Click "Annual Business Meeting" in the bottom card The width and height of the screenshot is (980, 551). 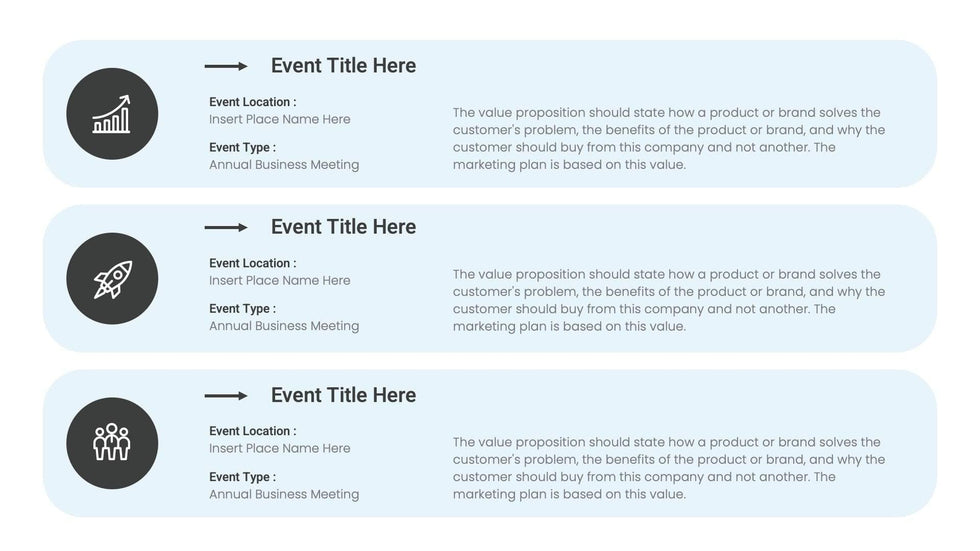(x=284, y=494)
